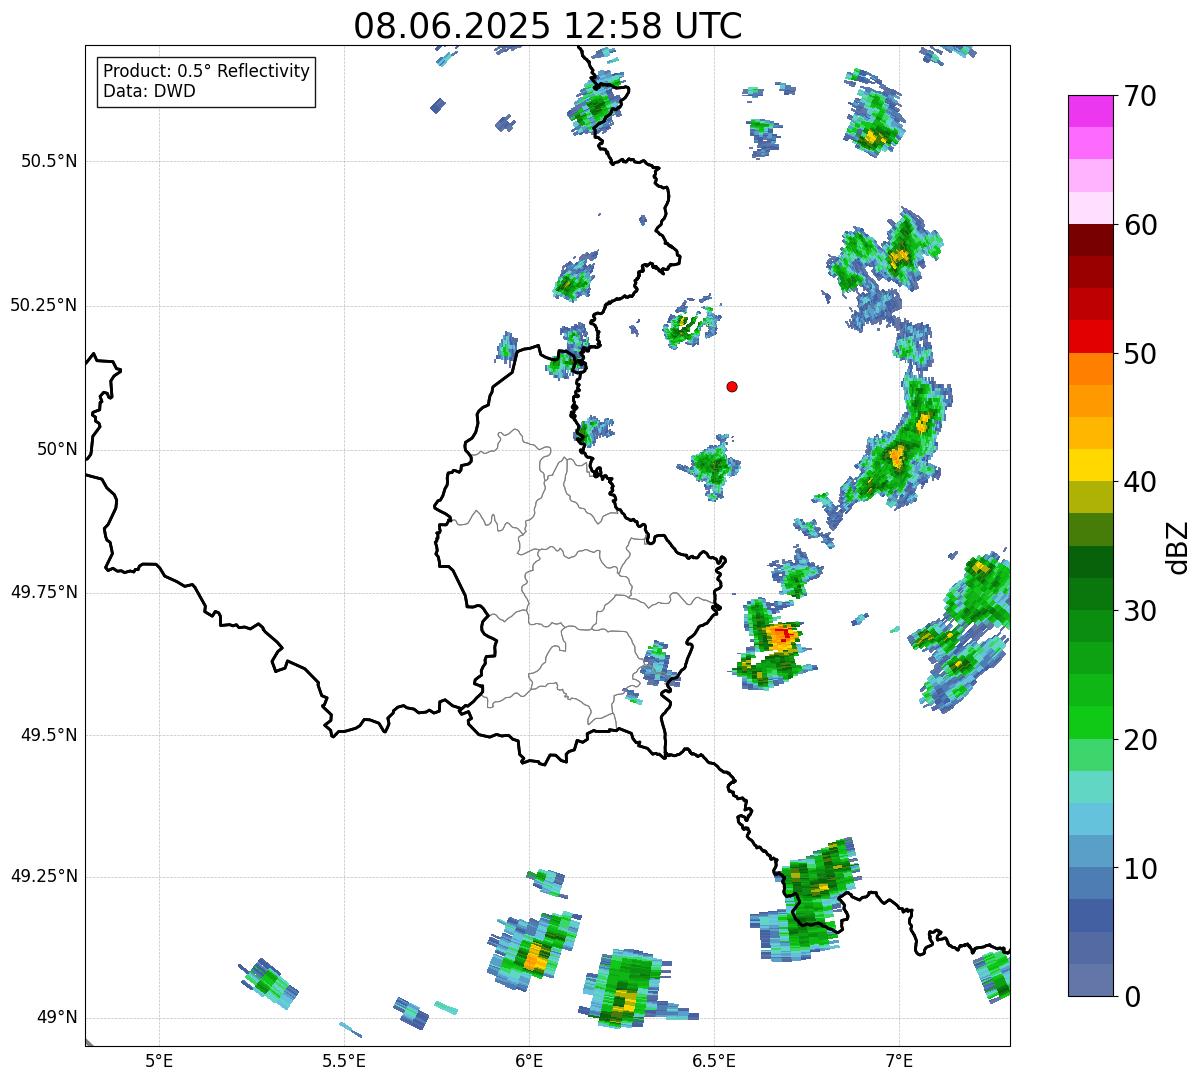Click the colorbar value 20
This screenshot has height=1081, width=1202.
click(x=1141, y=740)
